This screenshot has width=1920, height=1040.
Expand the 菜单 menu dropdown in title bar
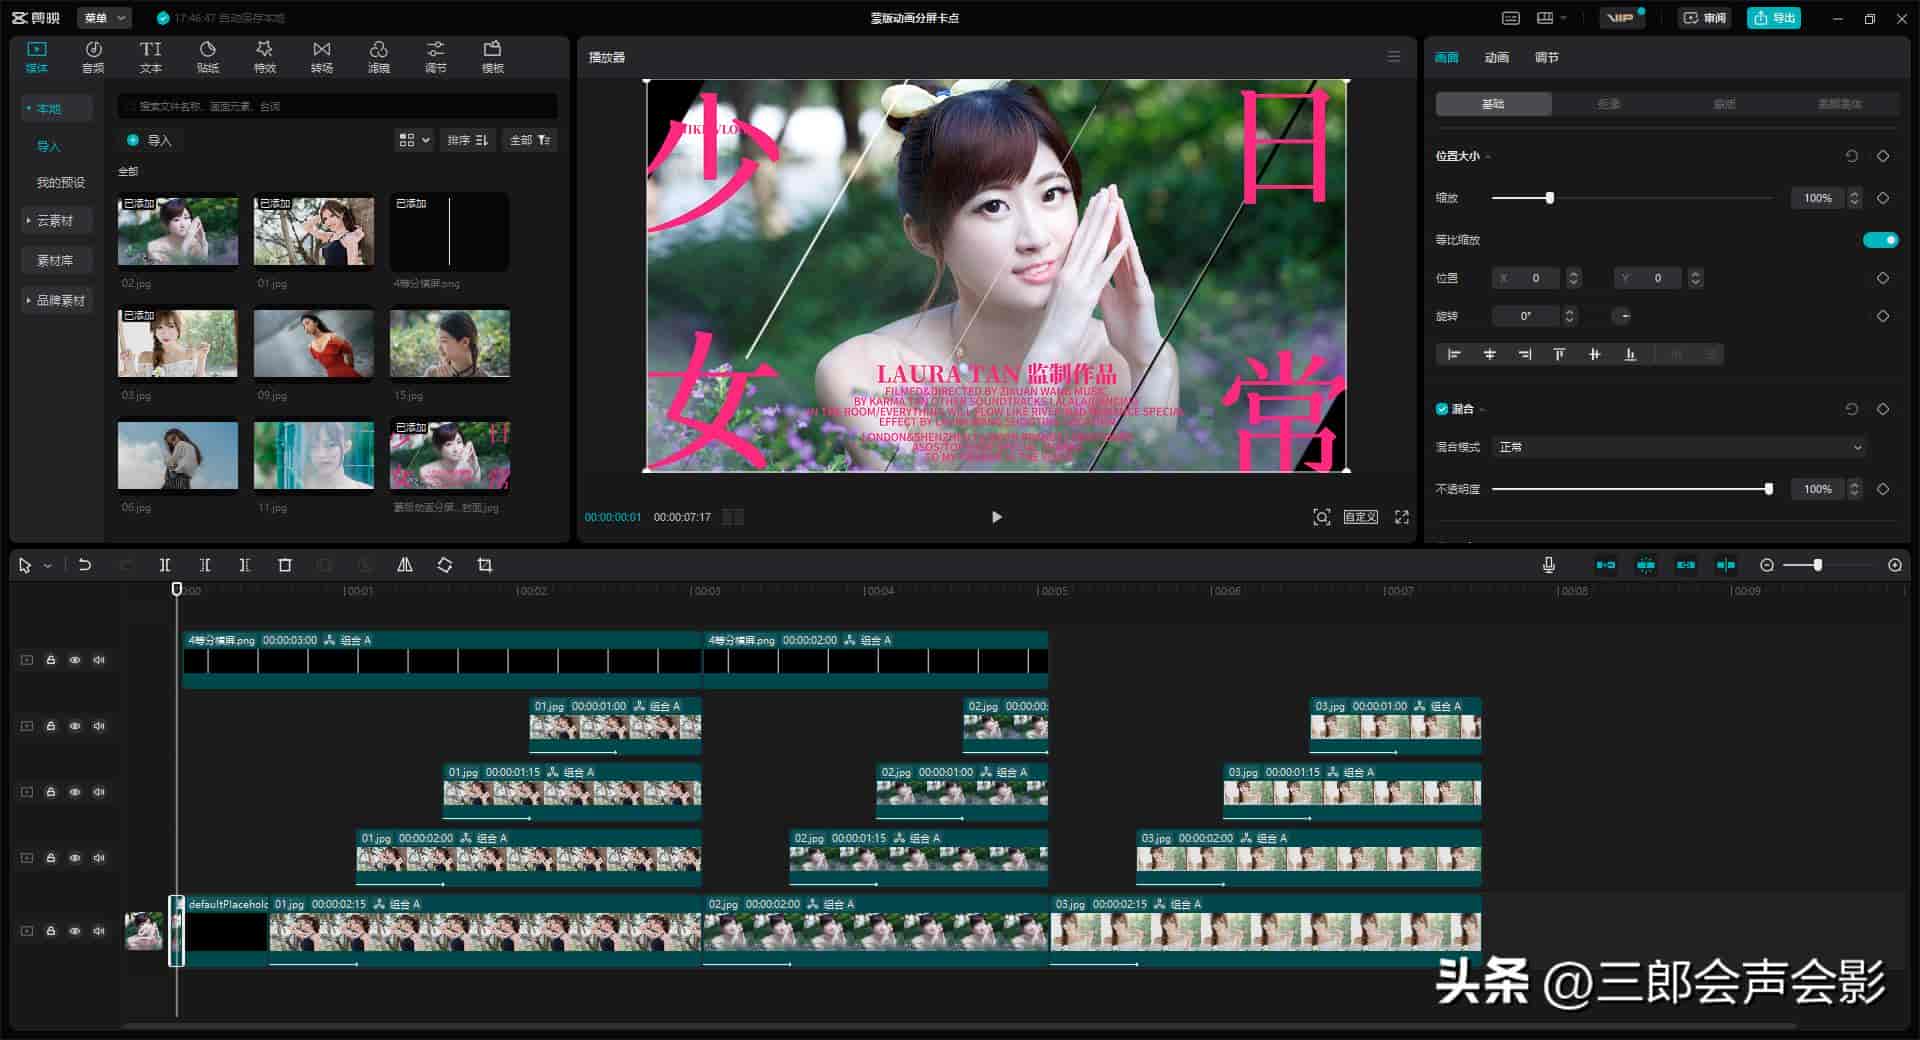point(104,18)
